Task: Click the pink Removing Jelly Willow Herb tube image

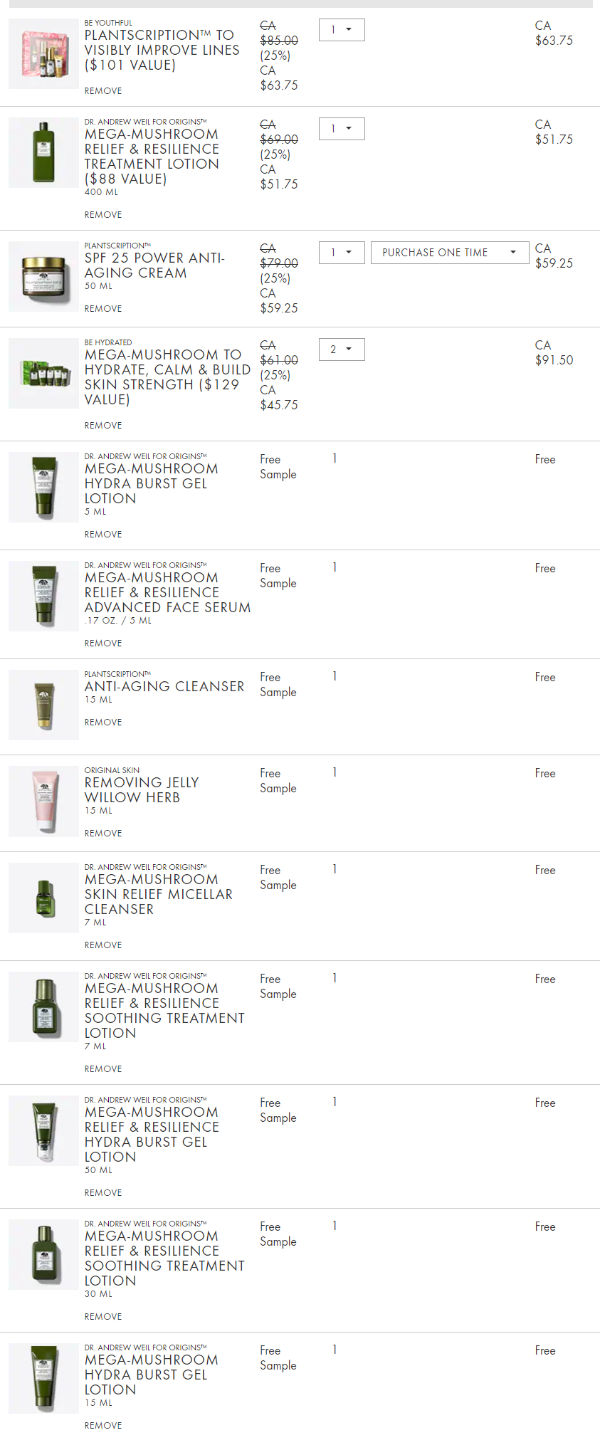Action: pyautogui.click(x=43, y=801)
